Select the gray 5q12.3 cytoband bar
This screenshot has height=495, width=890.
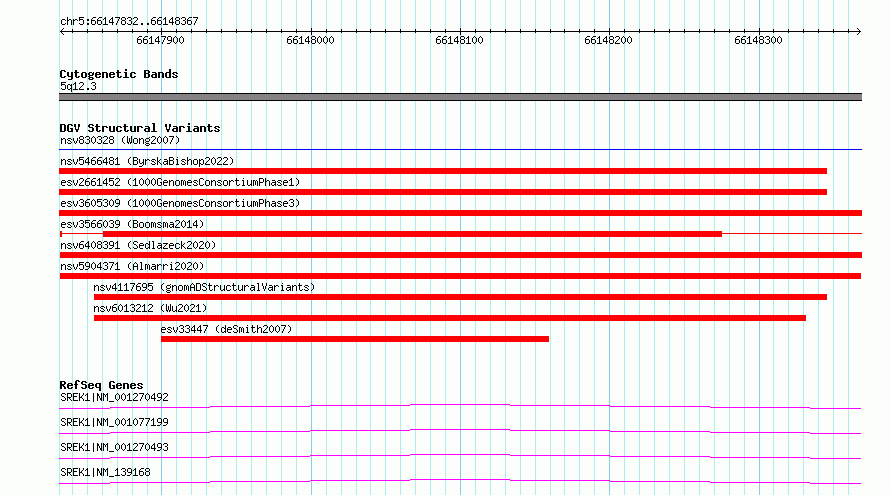[460, 97]
